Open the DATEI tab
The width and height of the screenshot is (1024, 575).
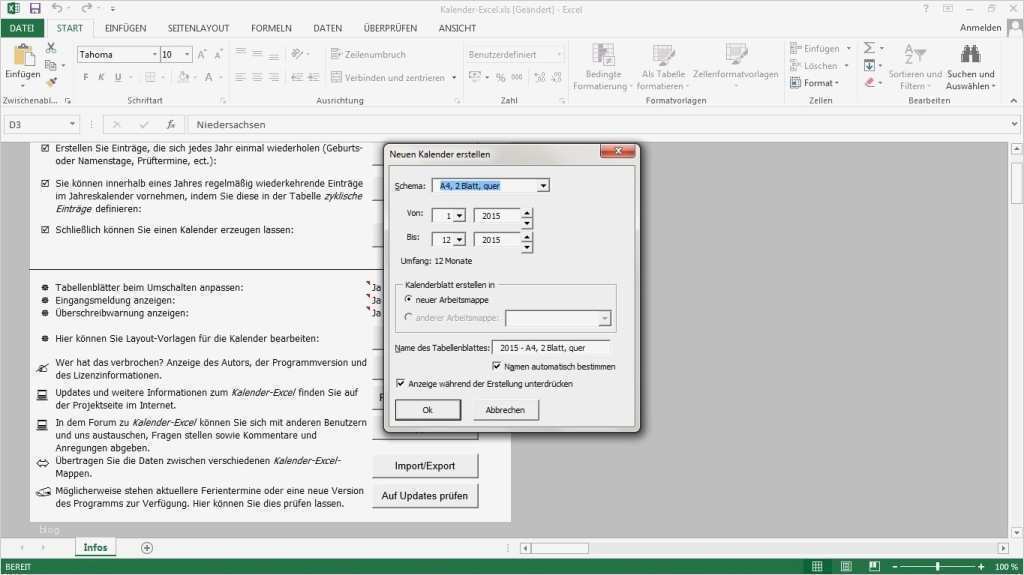tap(22, 28)
